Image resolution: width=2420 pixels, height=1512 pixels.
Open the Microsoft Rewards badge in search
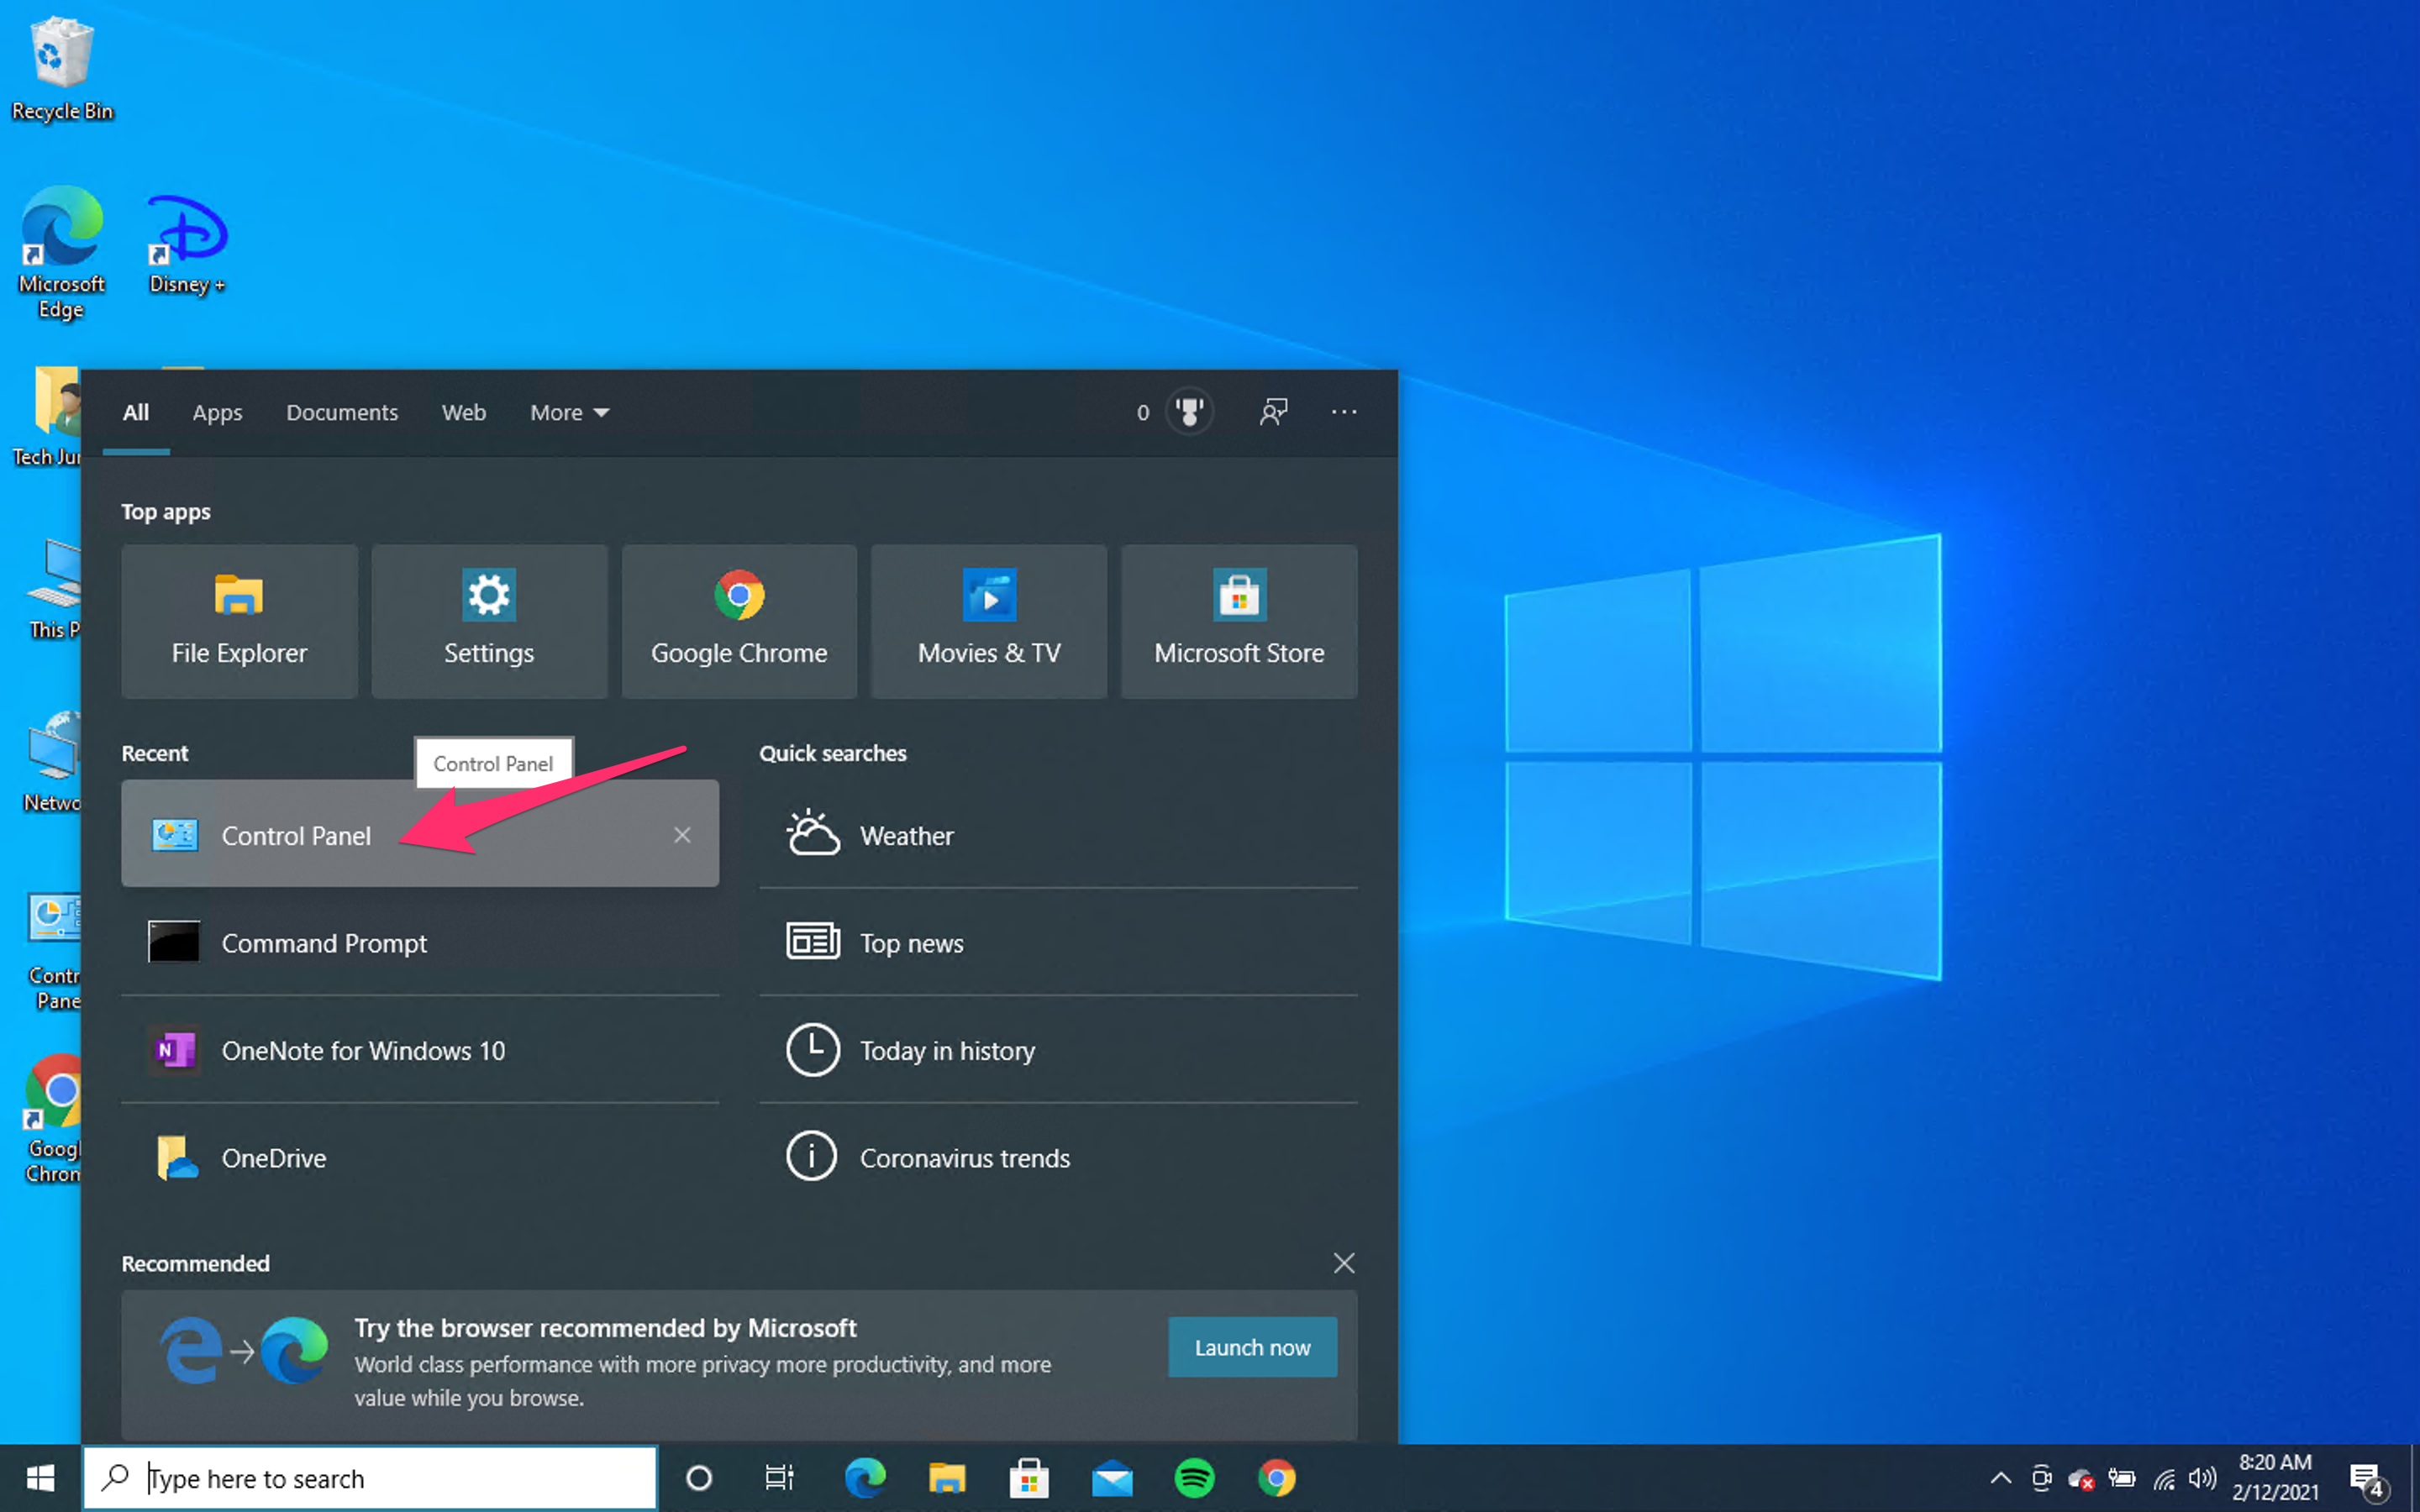1188,411
